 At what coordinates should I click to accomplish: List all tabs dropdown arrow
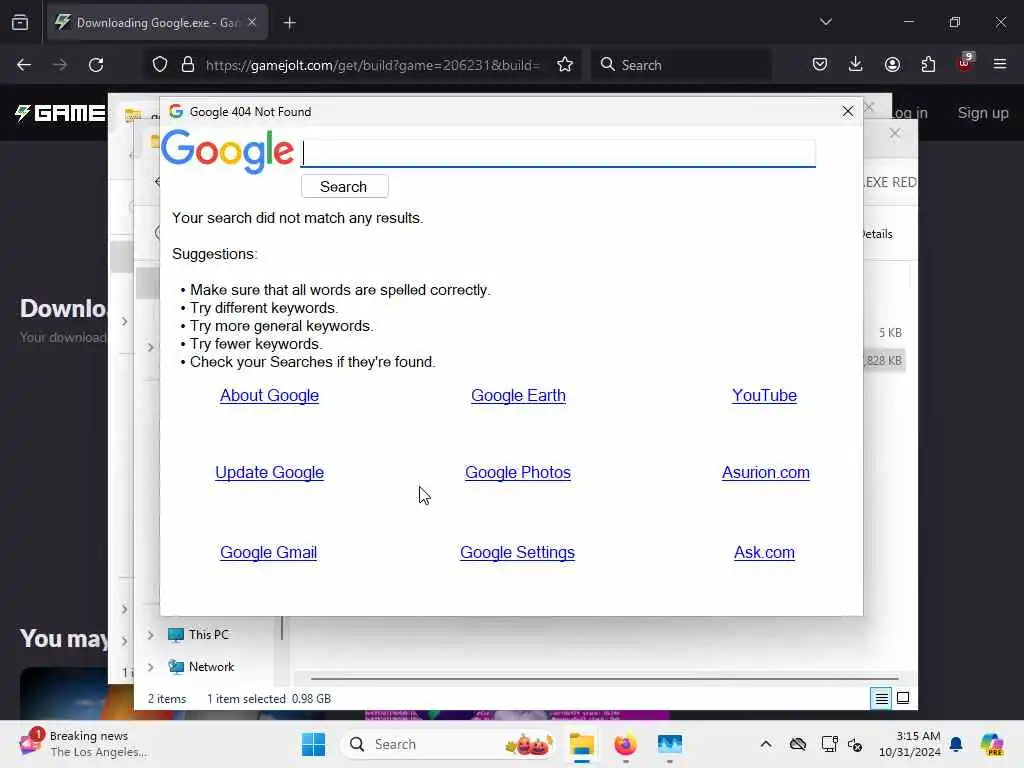(x=826, y=22)
